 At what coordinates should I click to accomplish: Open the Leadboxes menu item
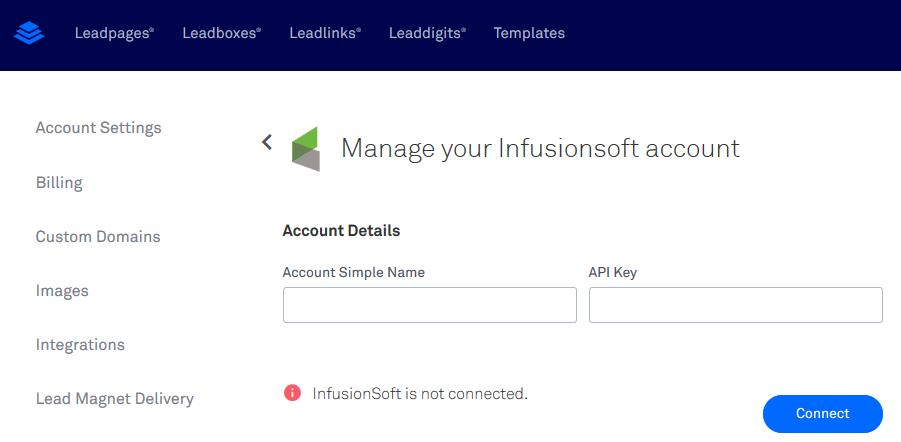[x=222, y=33]
